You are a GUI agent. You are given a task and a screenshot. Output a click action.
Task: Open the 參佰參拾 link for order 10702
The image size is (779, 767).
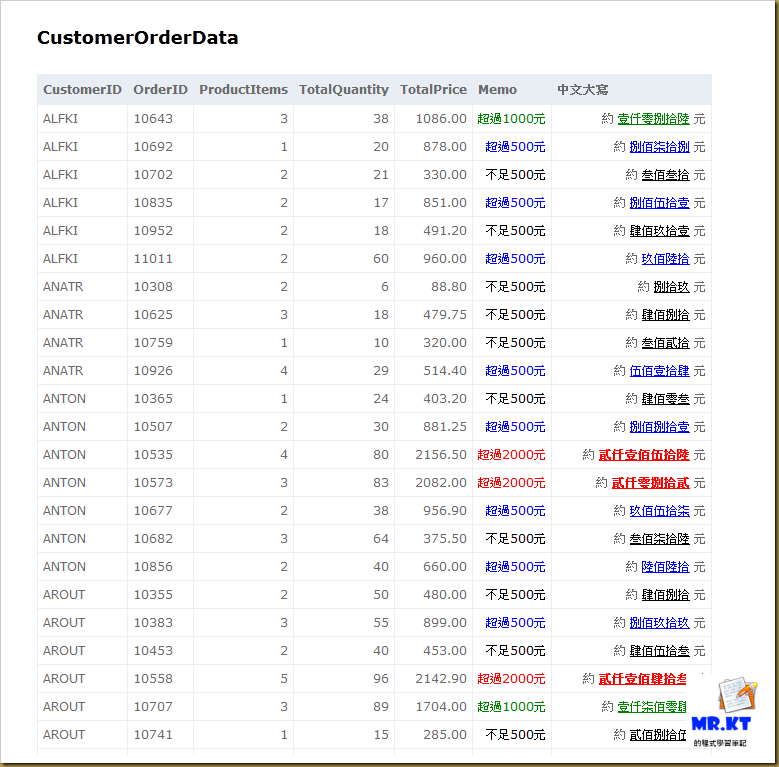[665, 175]
